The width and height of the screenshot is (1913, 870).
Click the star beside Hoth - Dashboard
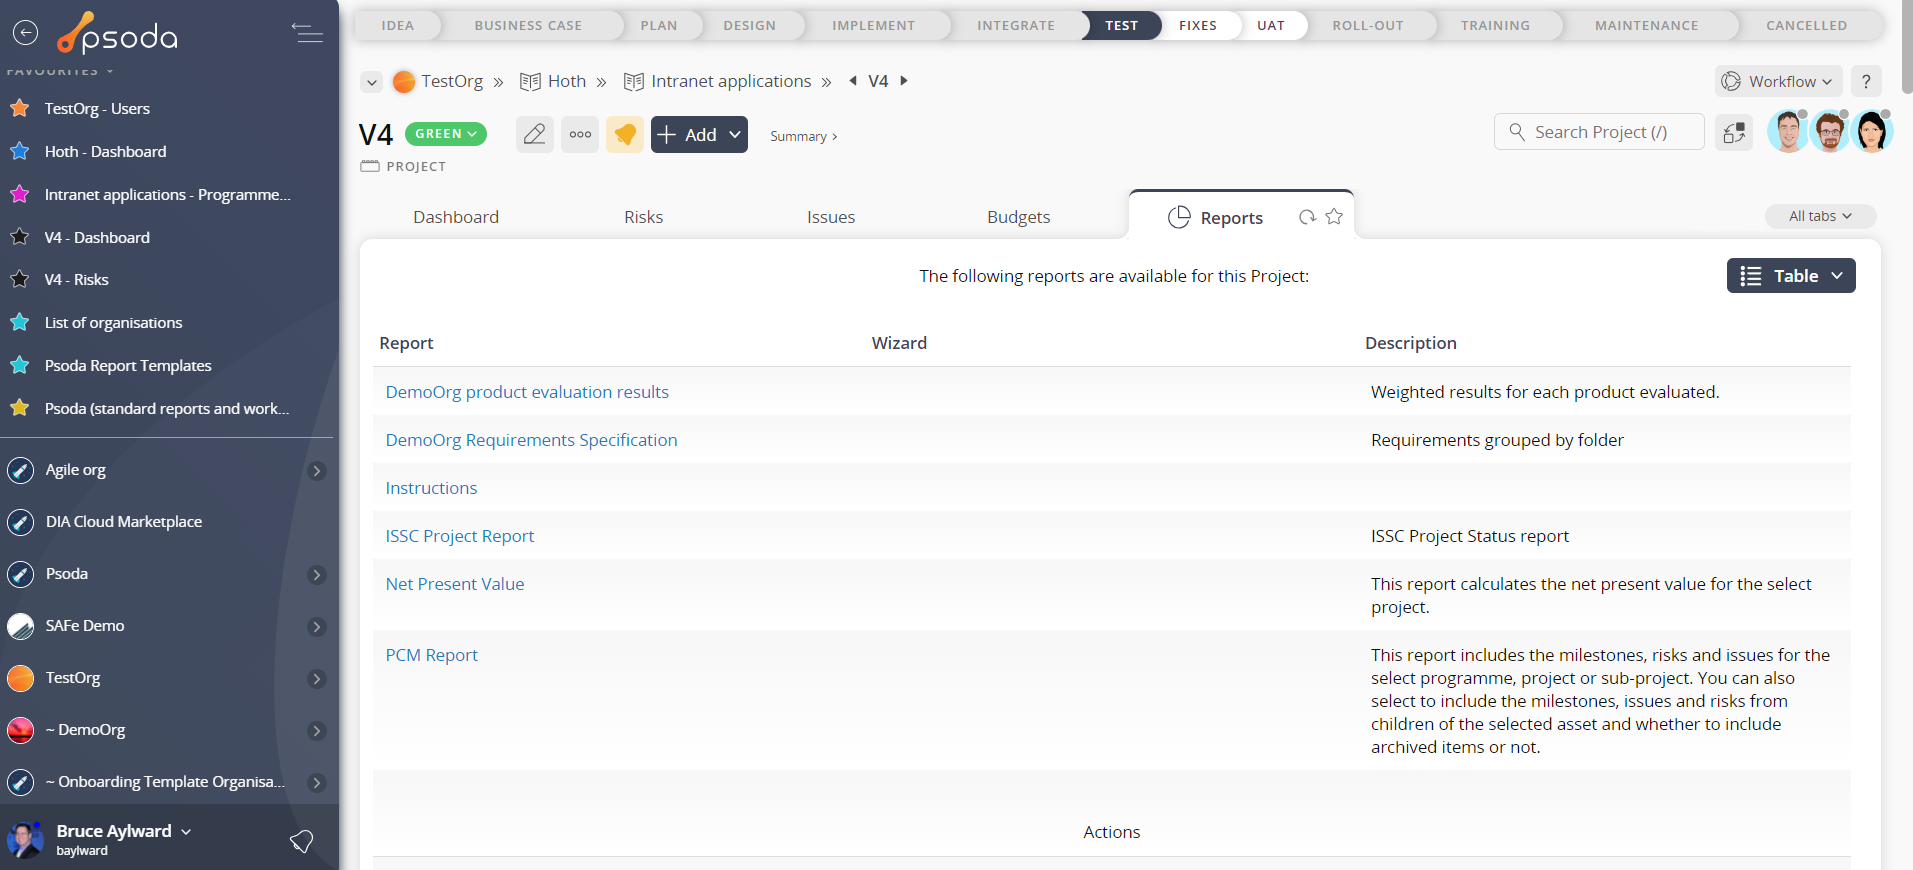(19, 151)
